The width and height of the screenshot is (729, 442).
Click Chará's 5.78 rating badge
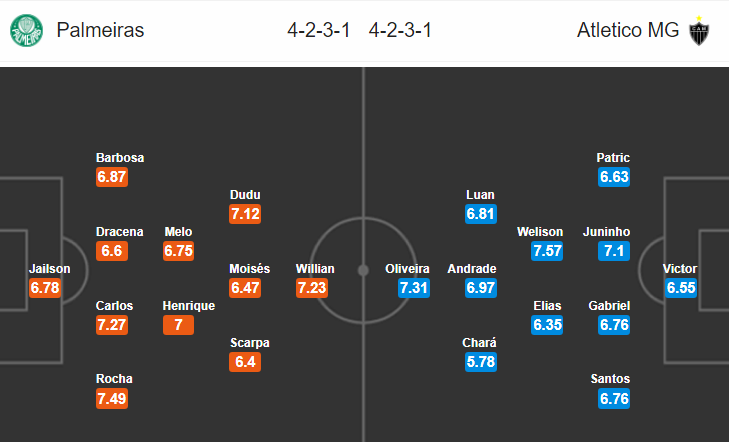point(481,362)
